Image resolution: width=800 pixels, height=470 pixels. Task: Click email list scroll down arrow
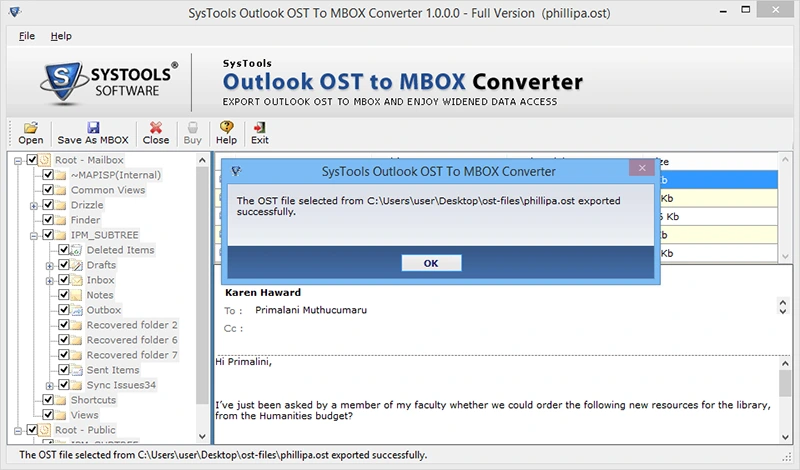click(x=785, y=256)
